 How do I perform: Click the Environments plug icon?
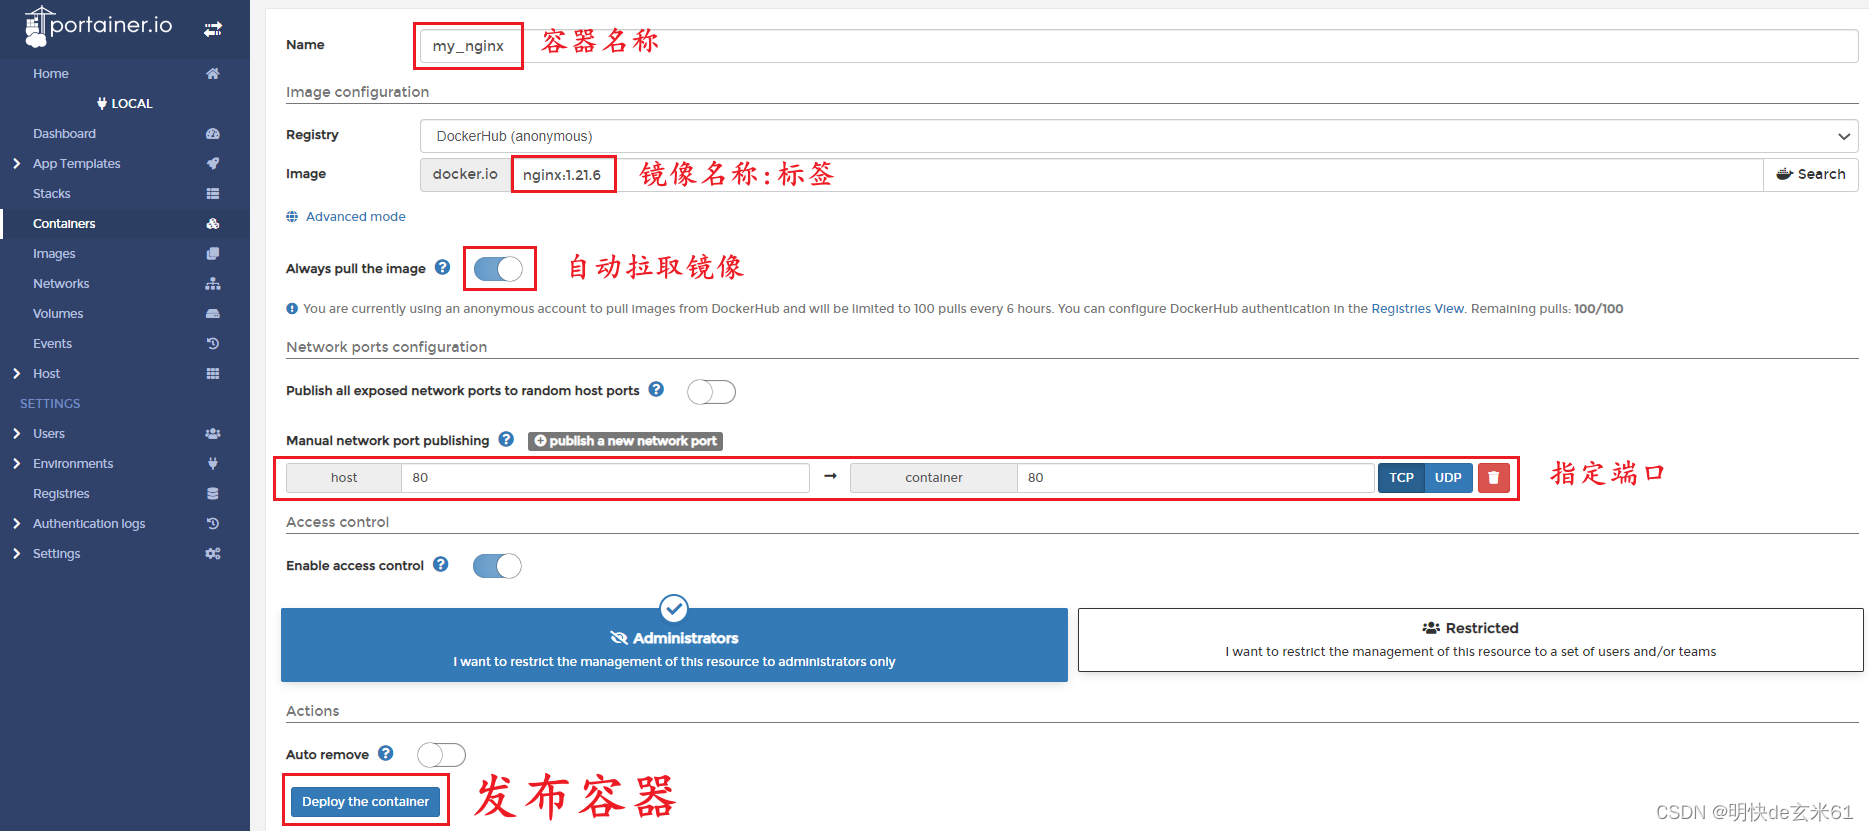click(213, 463)
